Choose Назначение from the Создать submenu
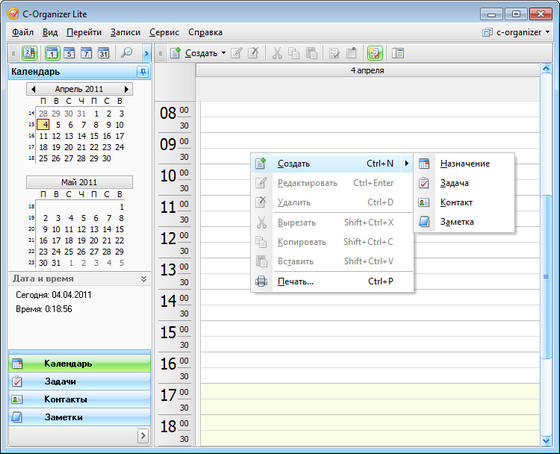Image resolution: width=560 pixels, height=454 pixels. 464,164
